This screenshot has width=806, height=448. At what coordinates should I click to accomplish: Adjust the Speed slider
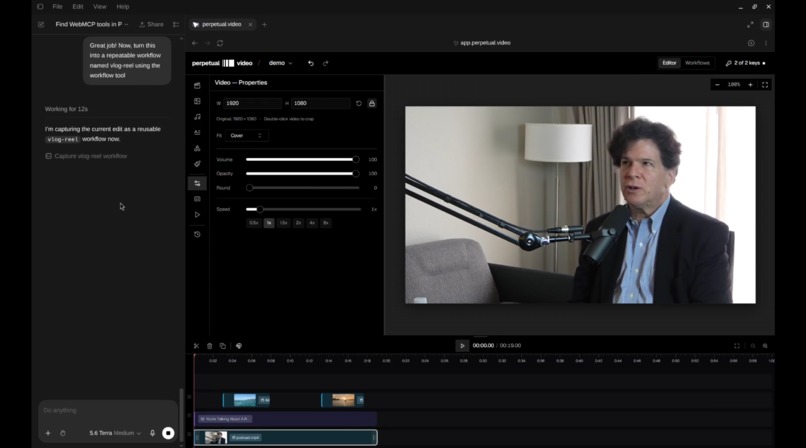tap(303, 210)
